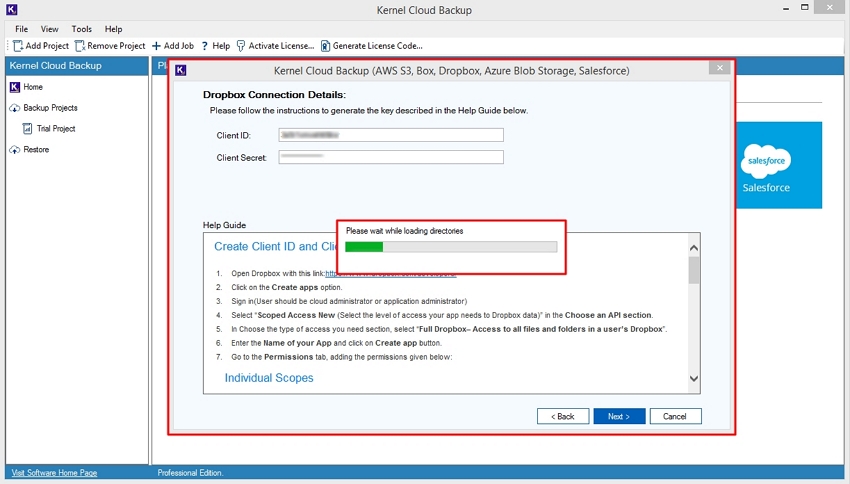Click the 'Enter the Name of your App' step
Viewport: 850px width, 484px height.
click(337, 343)
